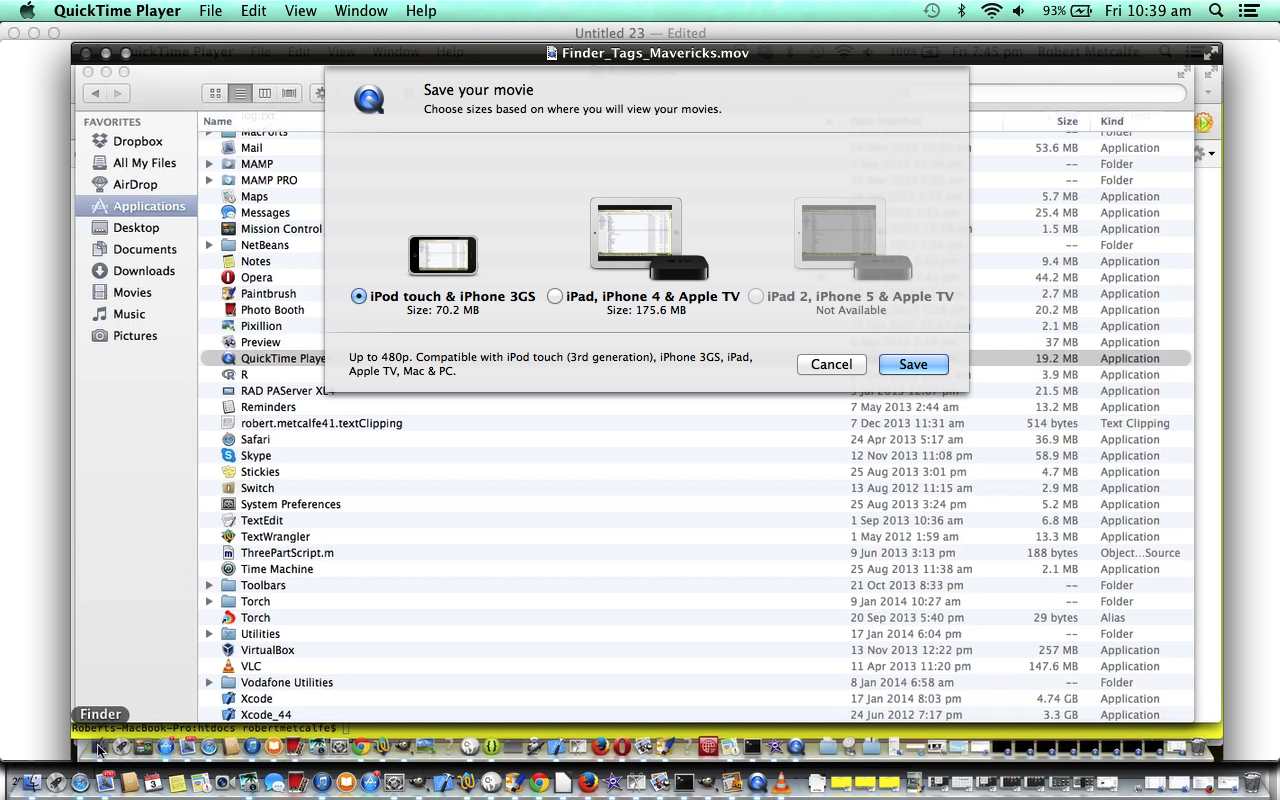1280x800 pixels.
Task: Select Time Machine in the file list
Action: coord(695,569)
